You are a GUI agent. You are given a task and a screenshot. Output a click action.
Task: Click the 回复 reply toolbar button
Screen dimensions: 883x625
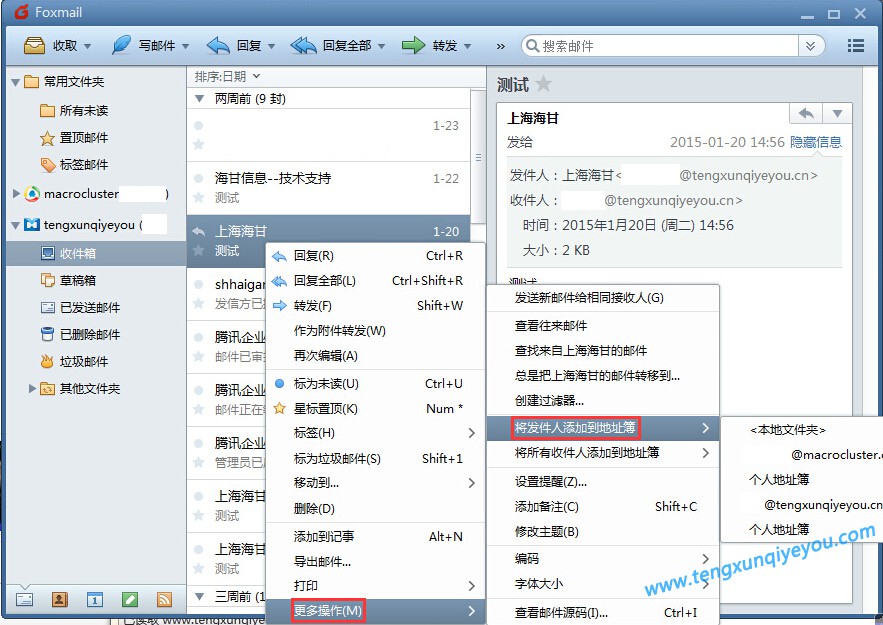click(234, 46)
